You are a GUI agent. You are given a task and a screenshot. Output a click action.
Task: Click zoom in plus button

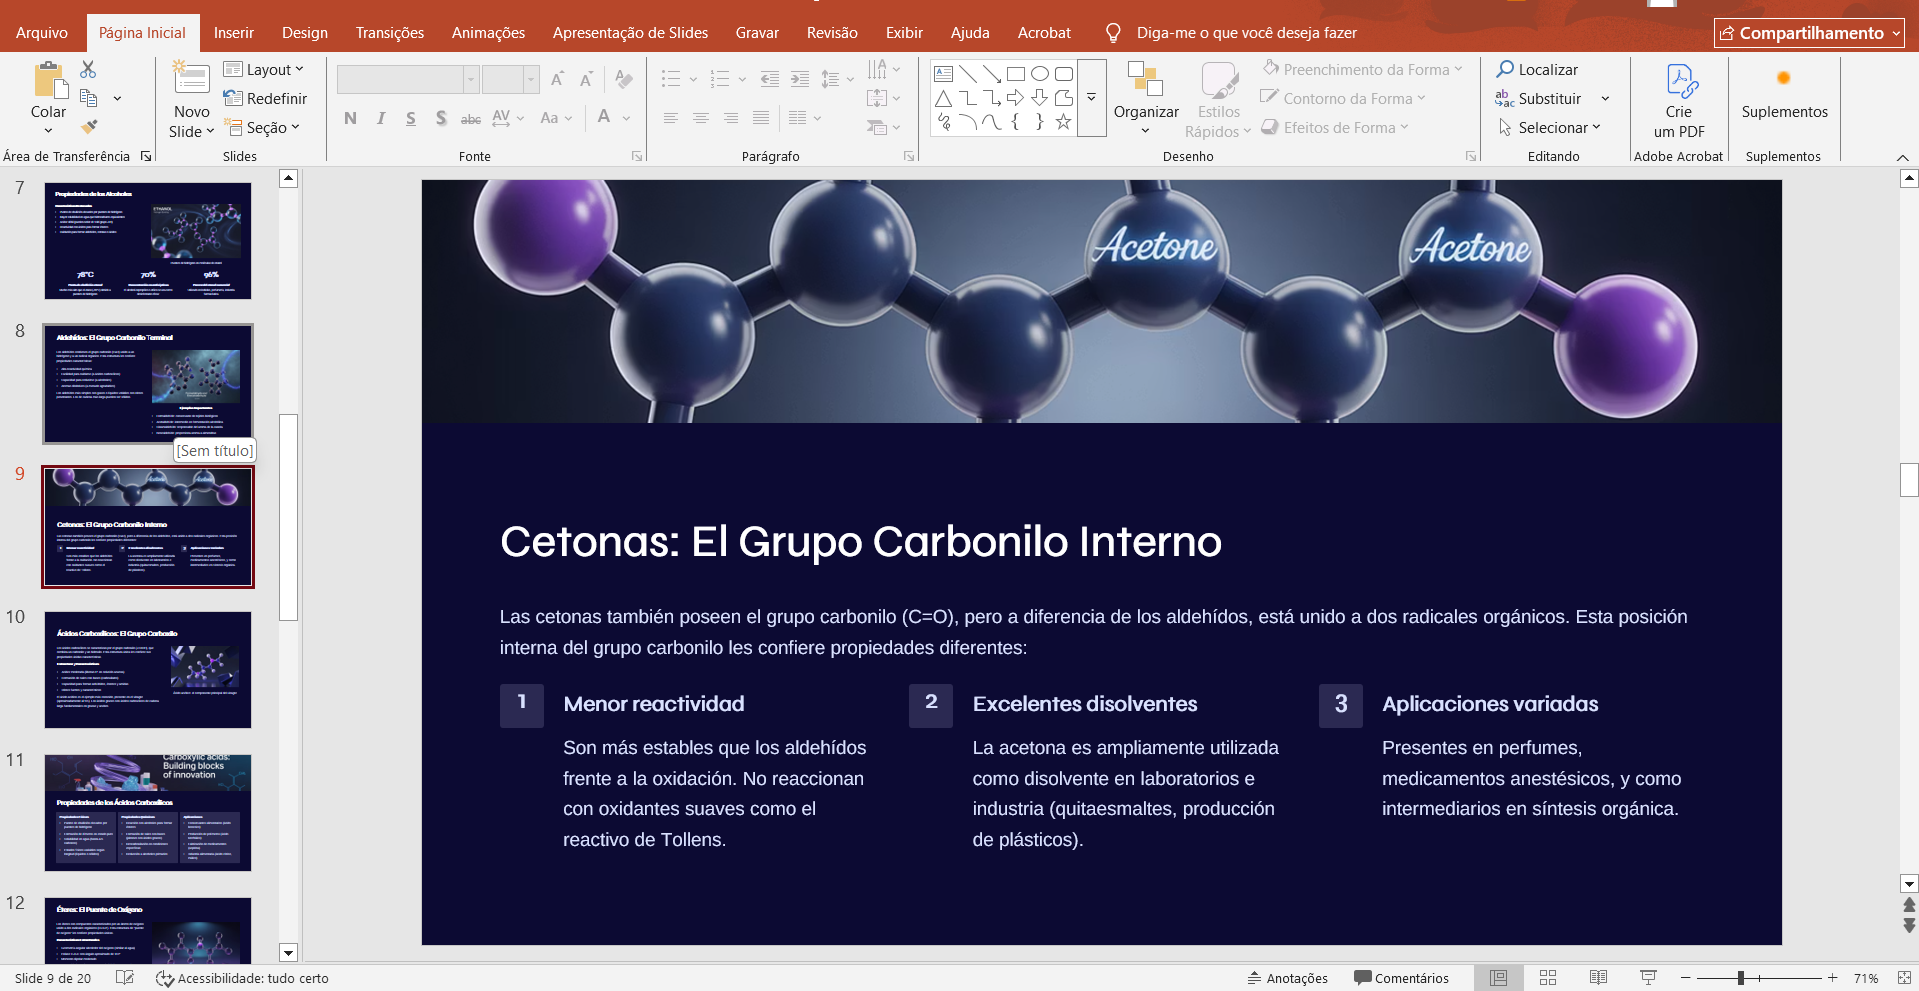[1832, 978]
